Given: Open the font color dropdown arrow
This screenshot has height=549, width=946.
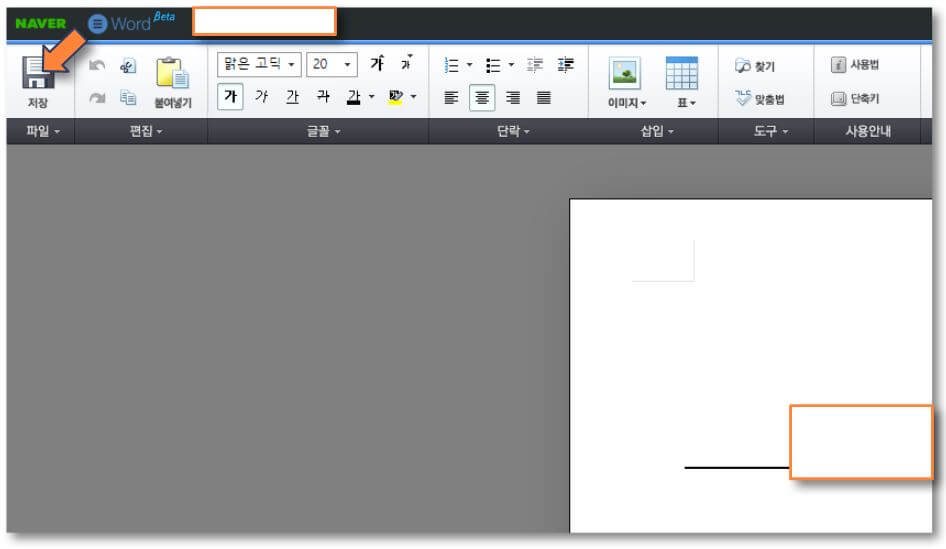Looking at the screenshot, I should [x=372, y=97].
